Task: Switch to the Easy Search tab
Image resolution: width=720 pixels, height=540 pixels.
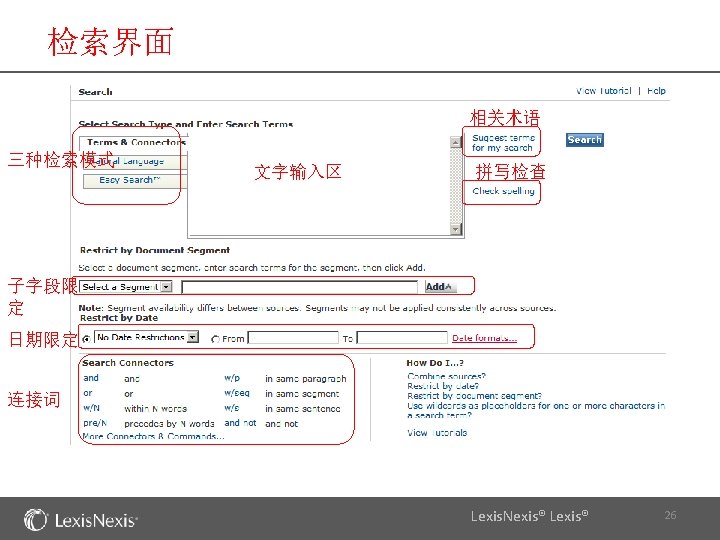Action: tap(135, 180)
